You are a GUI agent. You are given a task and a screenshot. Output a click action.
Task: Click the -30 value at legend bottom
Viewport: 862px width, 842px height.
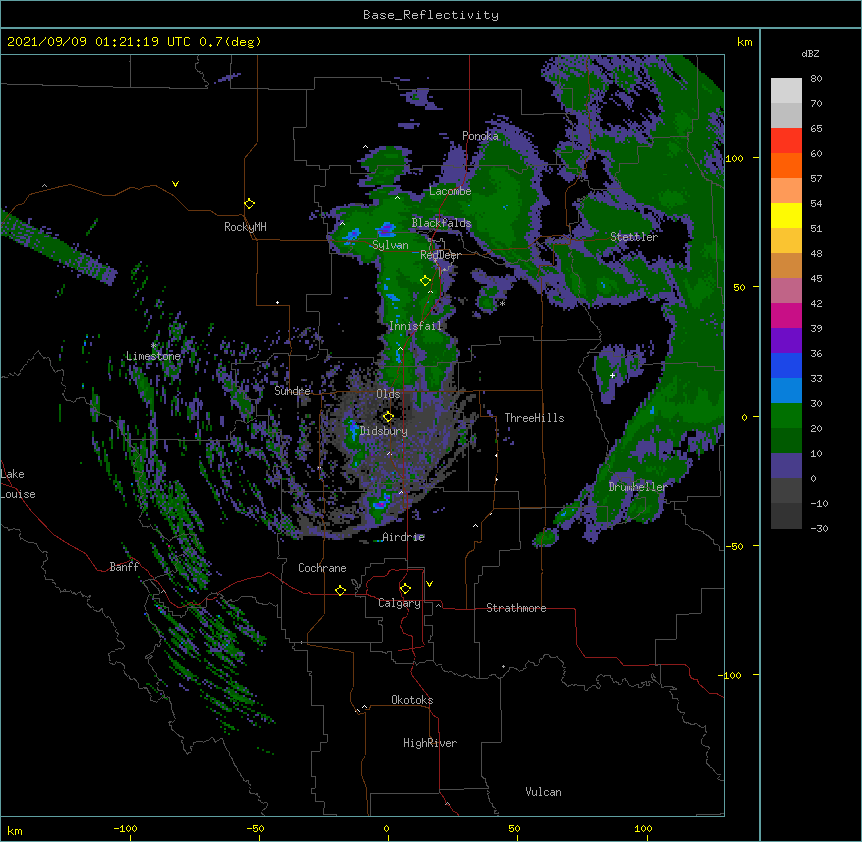(819, 529)
